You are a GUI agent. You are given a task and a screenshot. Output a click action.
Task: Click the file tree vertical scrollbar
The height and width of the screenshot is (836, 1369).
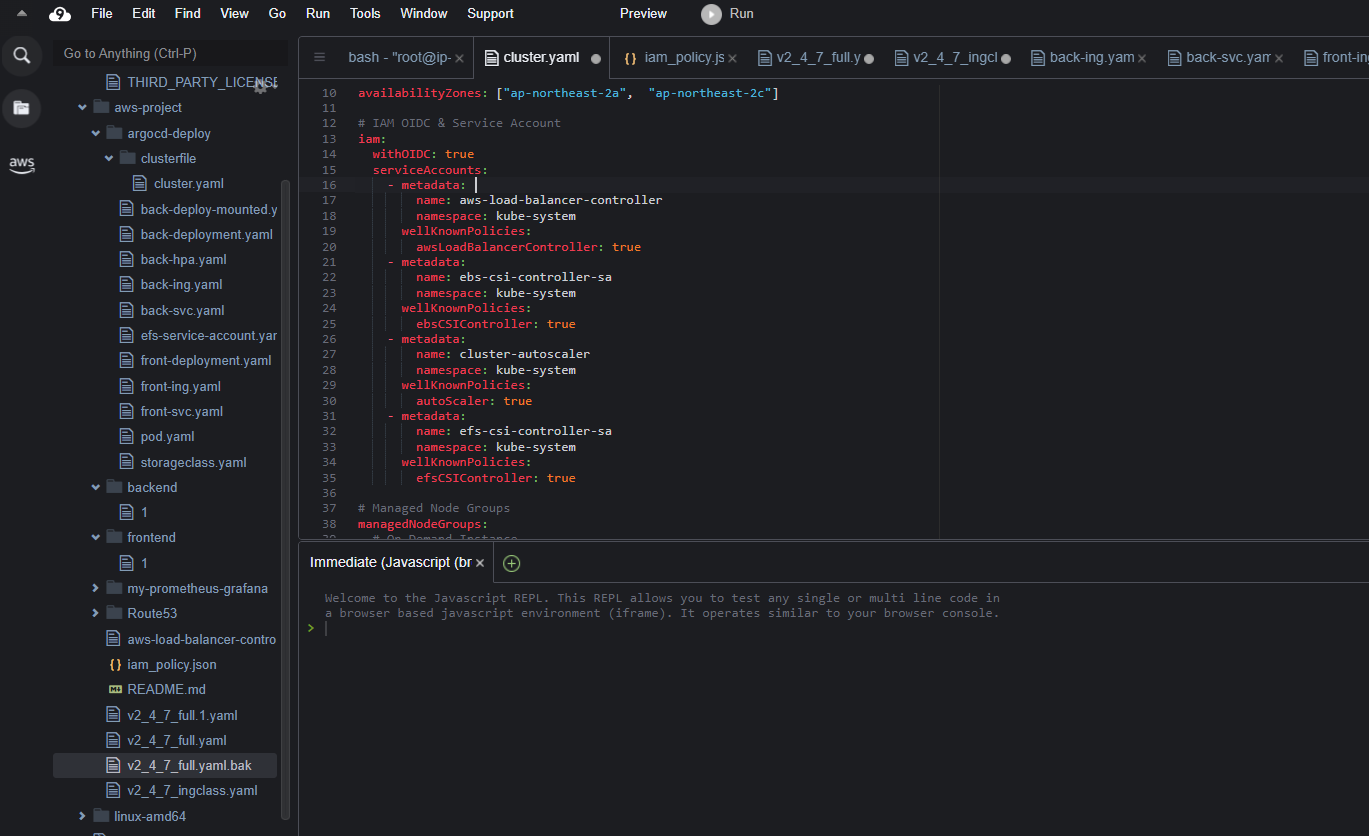286,499
